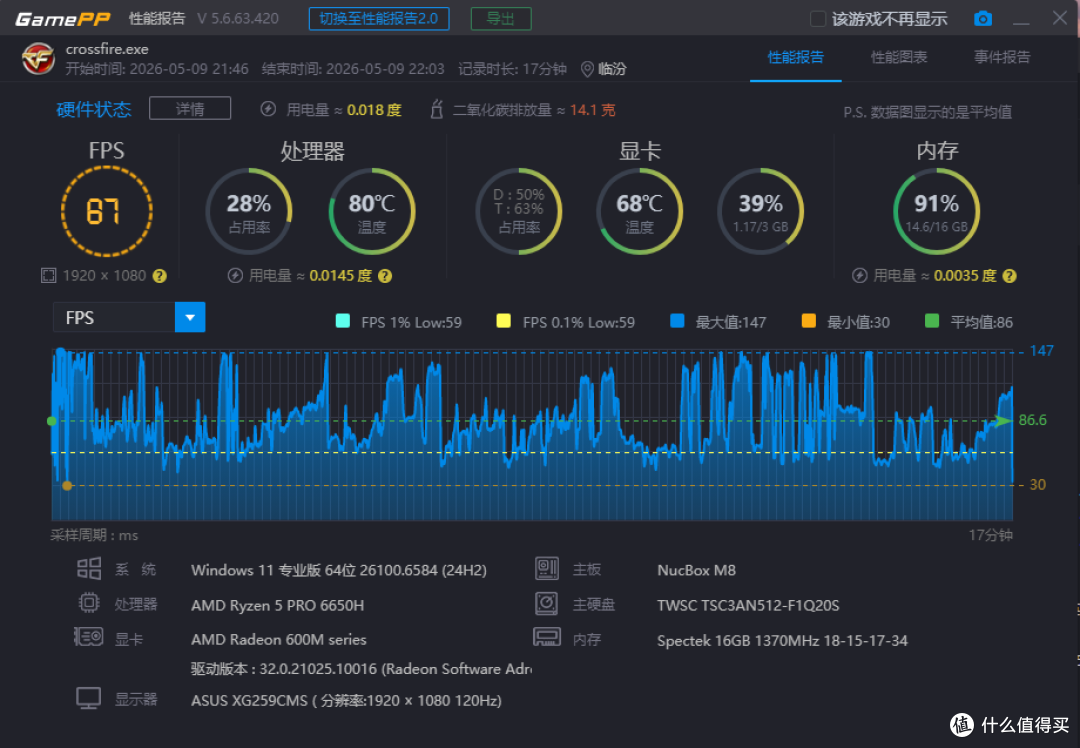Viewport: 1080px width, 748px height.
Task: Click the TWSC TSC3AN512-F1Q20S disk text
Action: point(748,605)
